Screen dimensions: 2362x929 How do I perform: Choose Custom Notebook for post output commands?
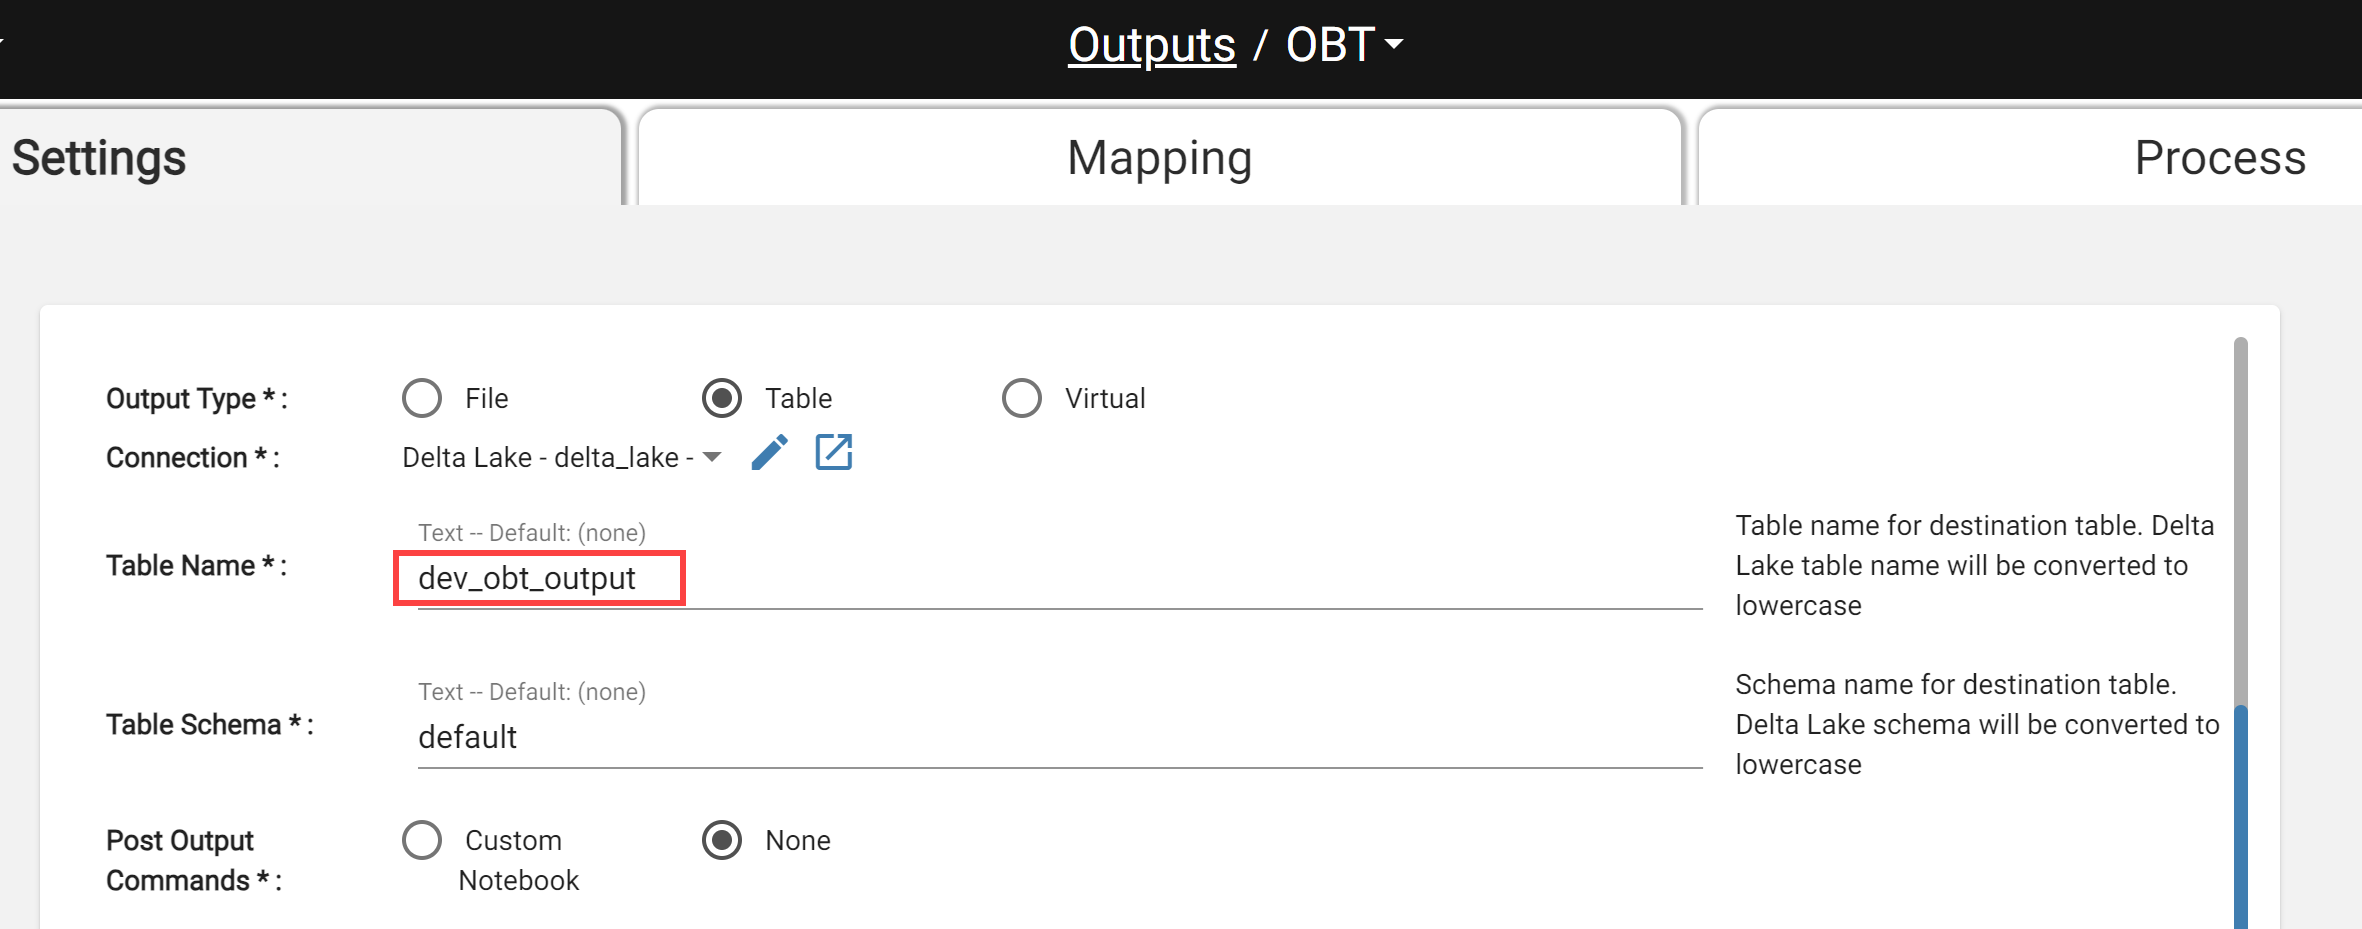422,840
